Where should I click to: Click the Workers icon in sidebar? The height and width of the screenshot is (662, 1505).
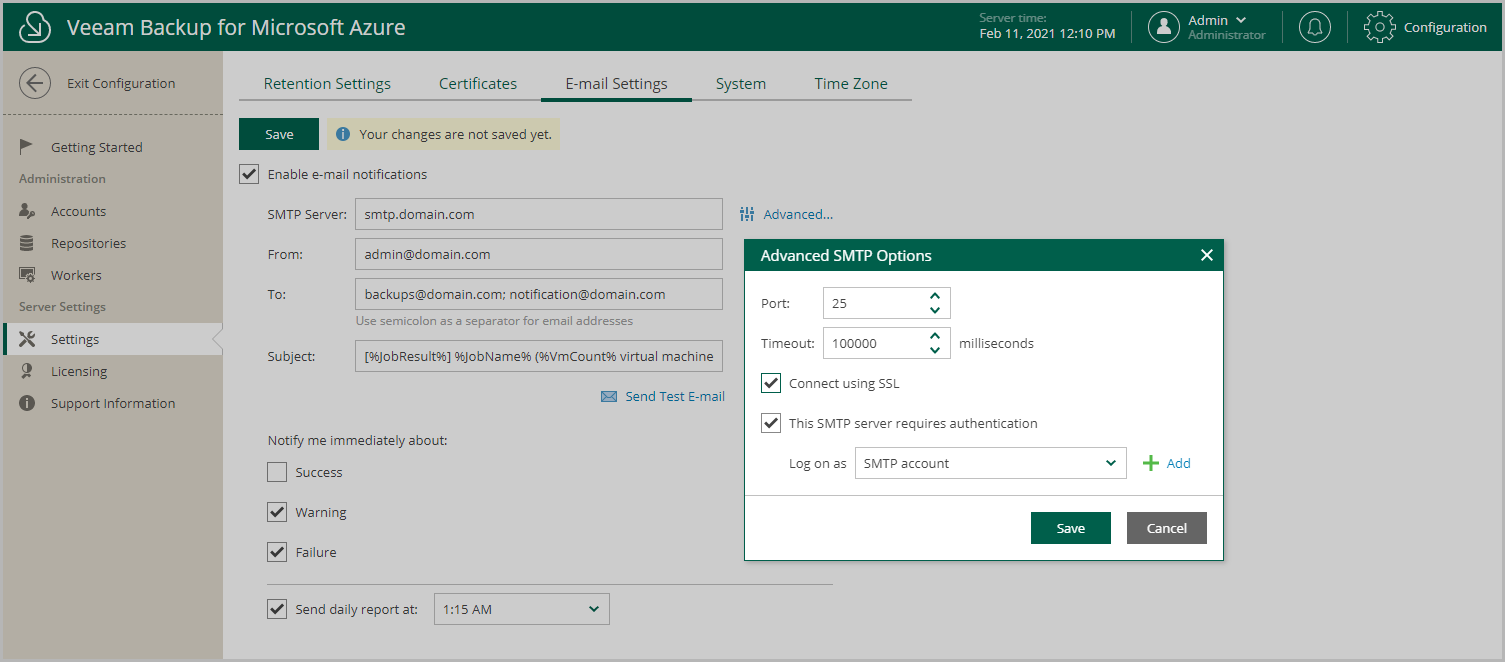point(28,275)
